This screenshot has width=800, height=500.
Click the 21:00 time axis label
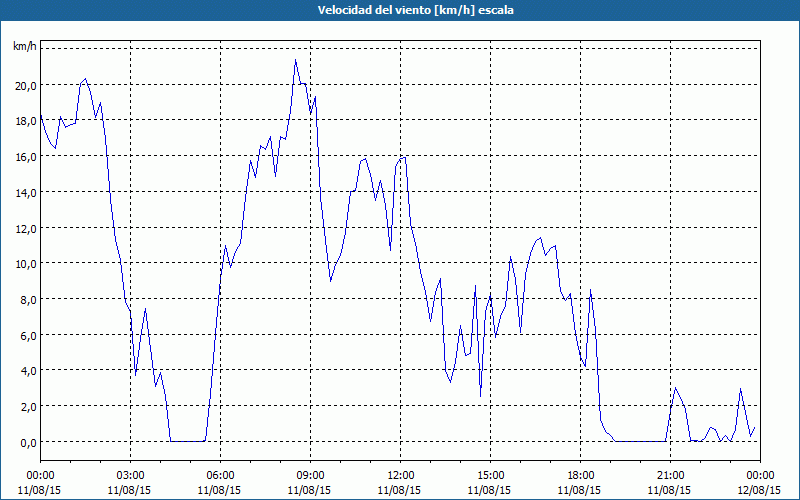[669, 476]
